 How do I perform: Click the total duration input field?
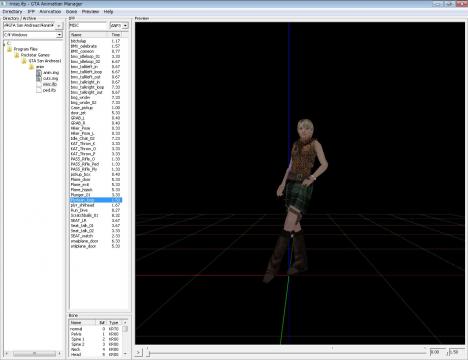click(x=457, y=352)
